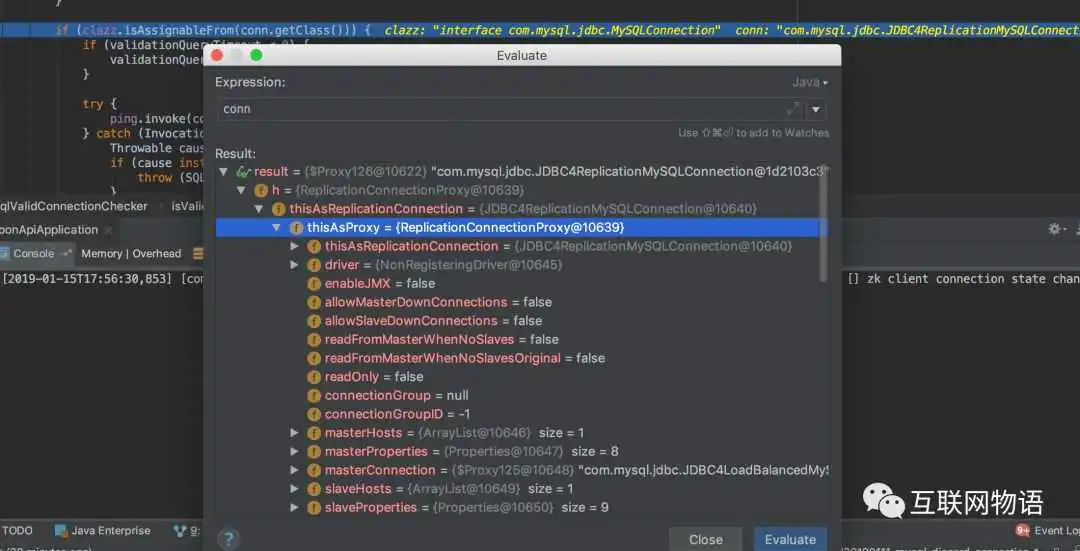Viewport: 1080px width, 551px height.
Task: Expand the expression field with the resize icon
Action: tap(793, 108)
